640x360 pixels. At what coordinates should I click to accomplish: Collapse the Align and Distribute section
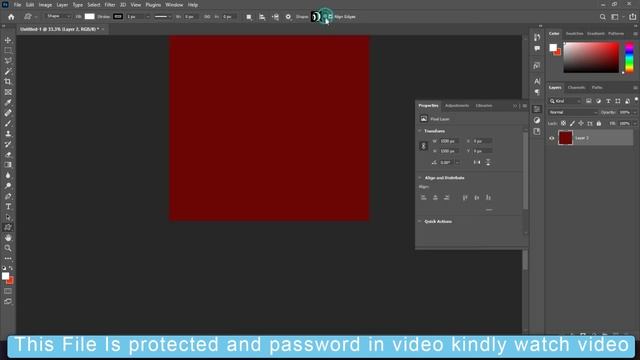[420, 178]
